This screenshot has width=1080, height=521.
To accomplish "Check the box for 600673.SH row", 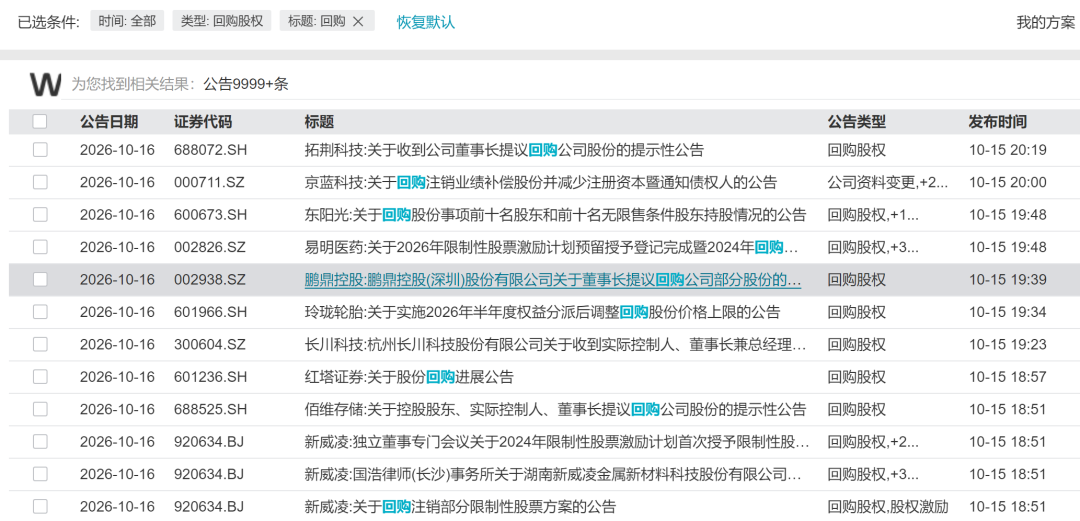I will (40, 214).
